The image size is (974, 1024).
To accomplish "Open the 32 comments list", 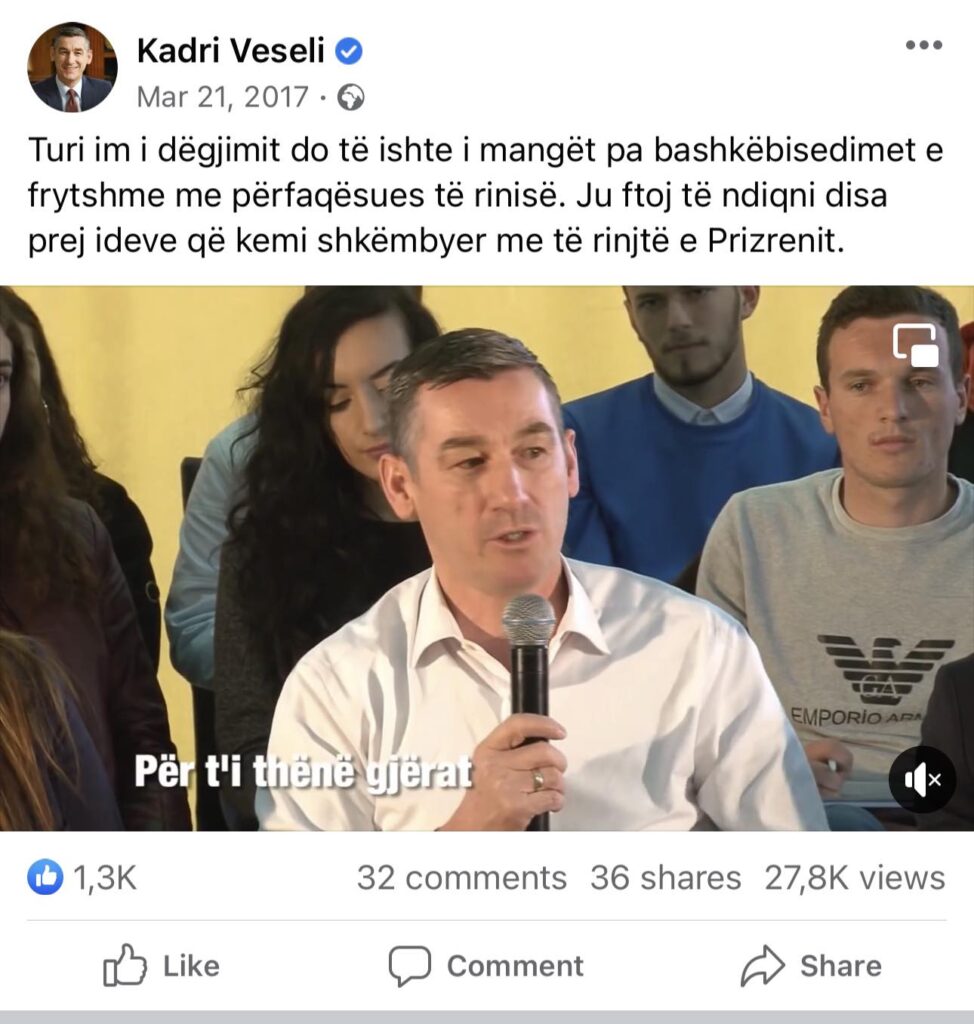I will 461,878.
